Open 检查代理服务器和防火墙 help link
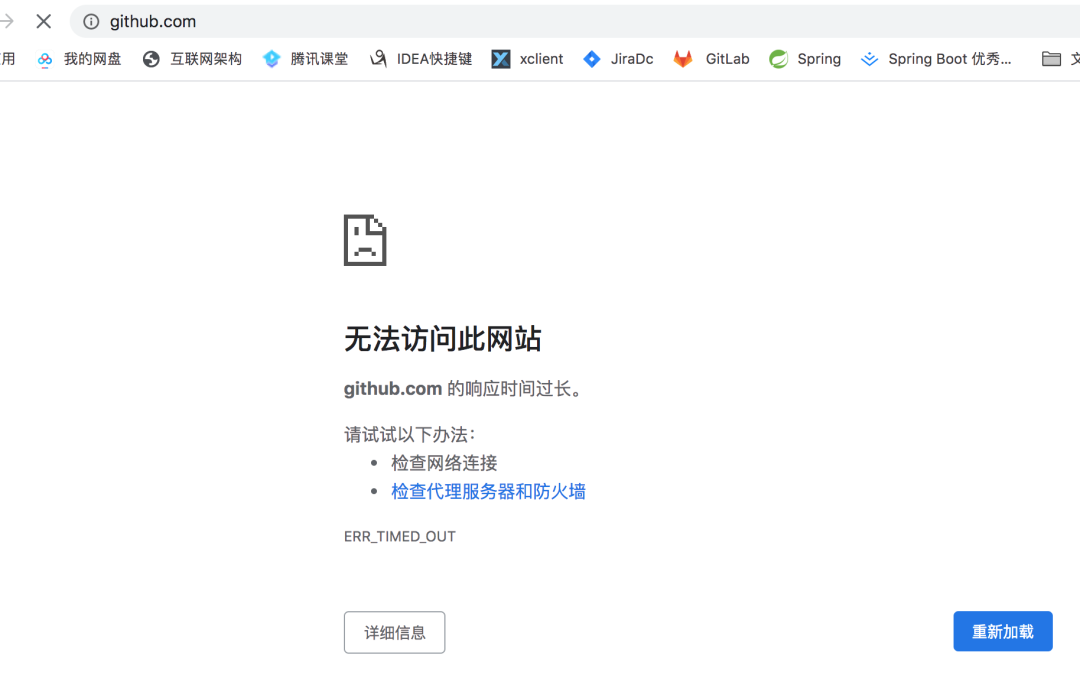Viewport: 1080px width, 675px height. pyautogui.click(x=488, y=491)
